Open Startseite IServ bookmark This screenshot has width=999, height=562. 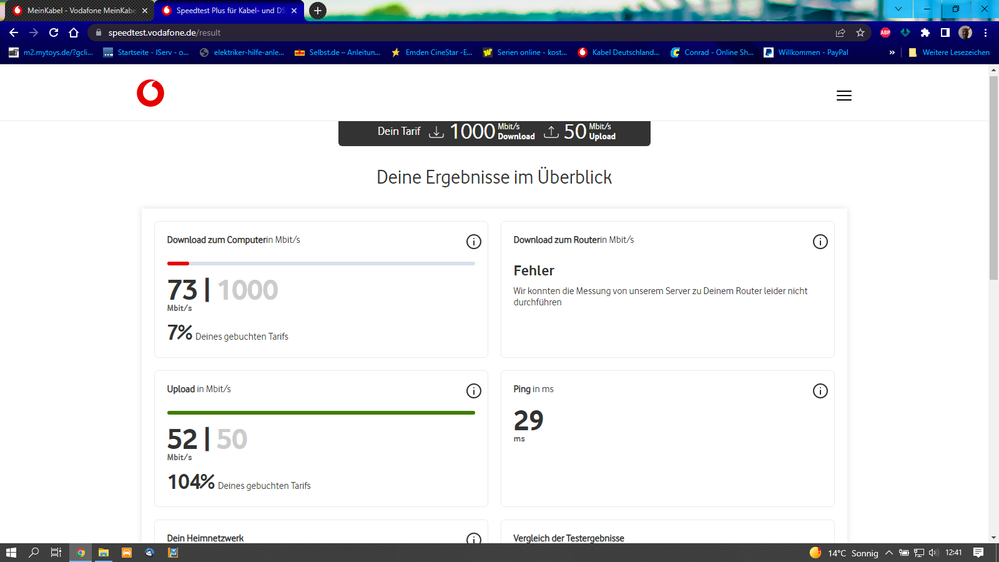pyautogui.click(x=146, y=52)
